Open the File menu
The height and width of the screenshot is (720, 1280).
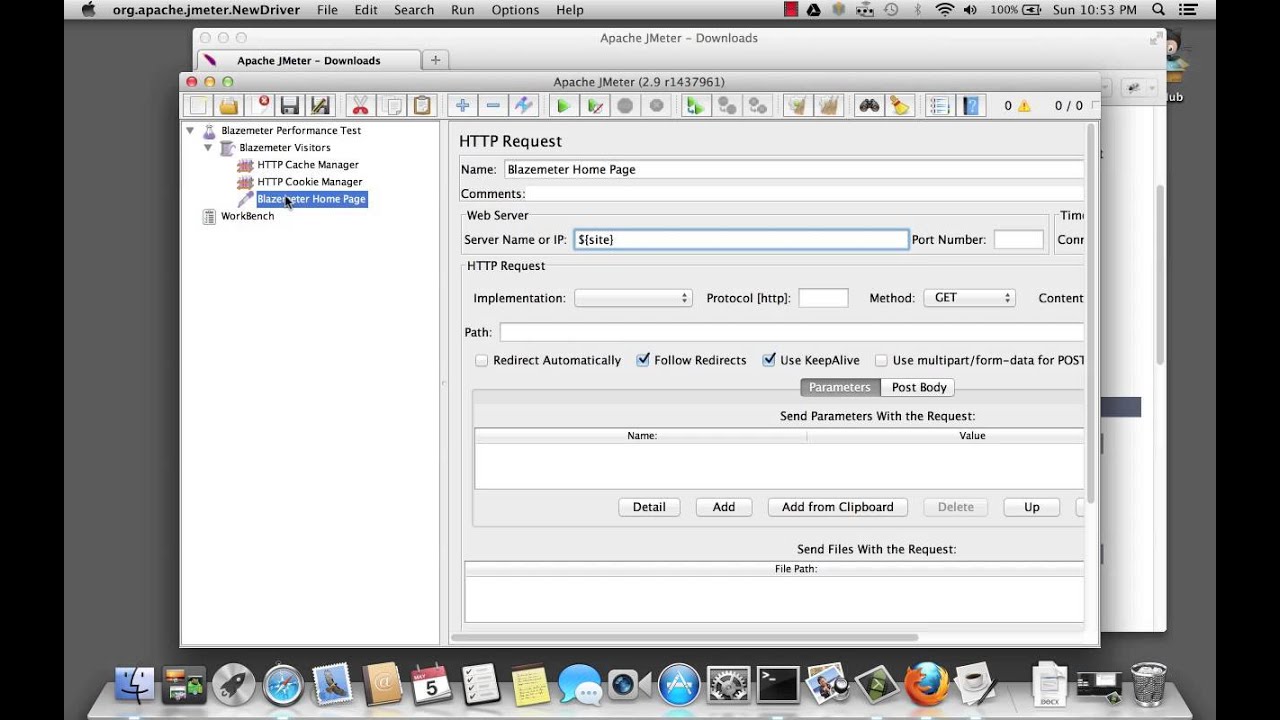[327, 10]
